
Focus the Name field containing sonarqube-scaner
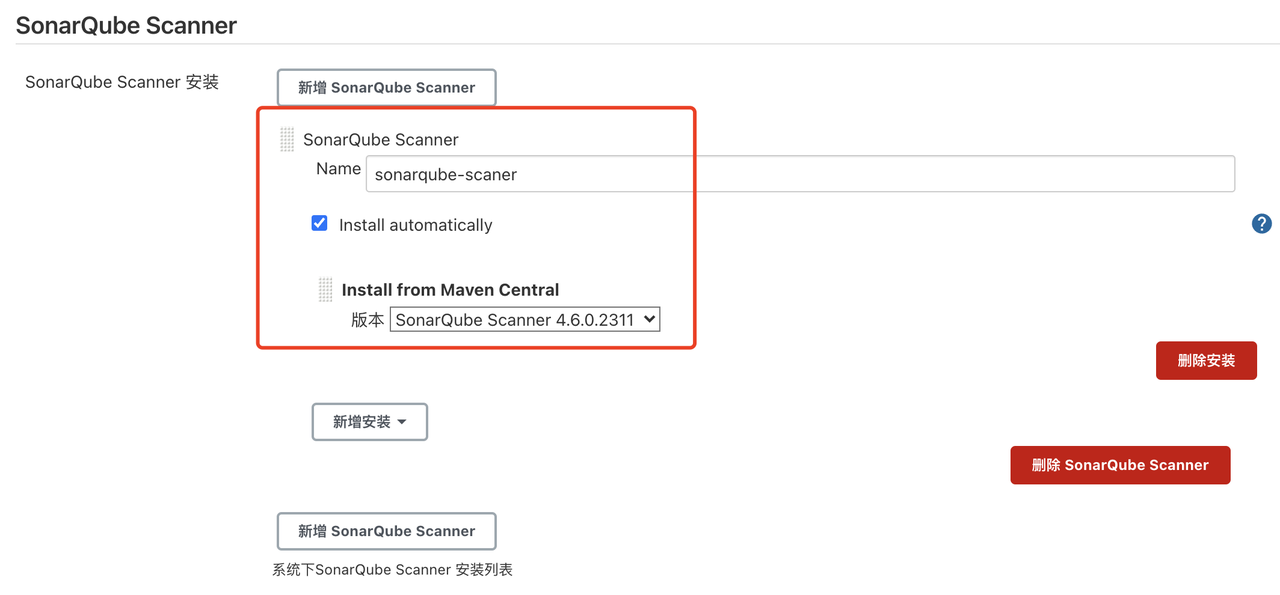(800, 174)
